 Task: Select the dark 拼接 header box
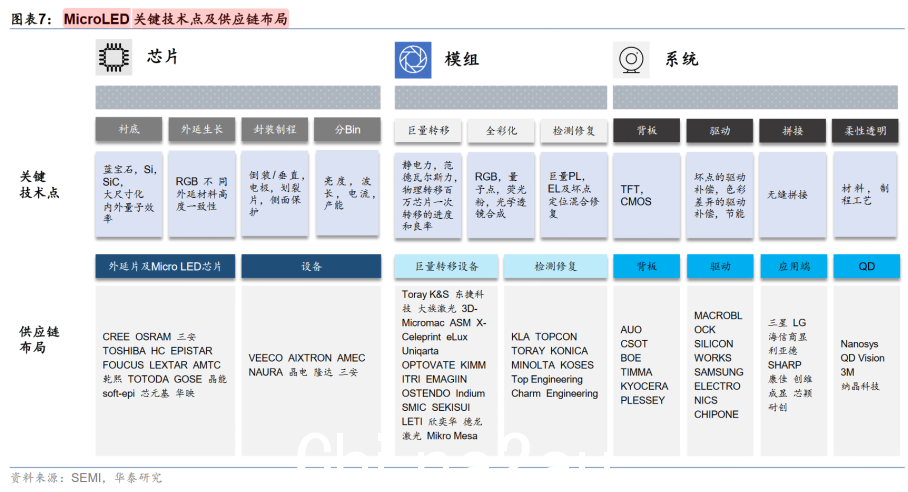[793, 131]
